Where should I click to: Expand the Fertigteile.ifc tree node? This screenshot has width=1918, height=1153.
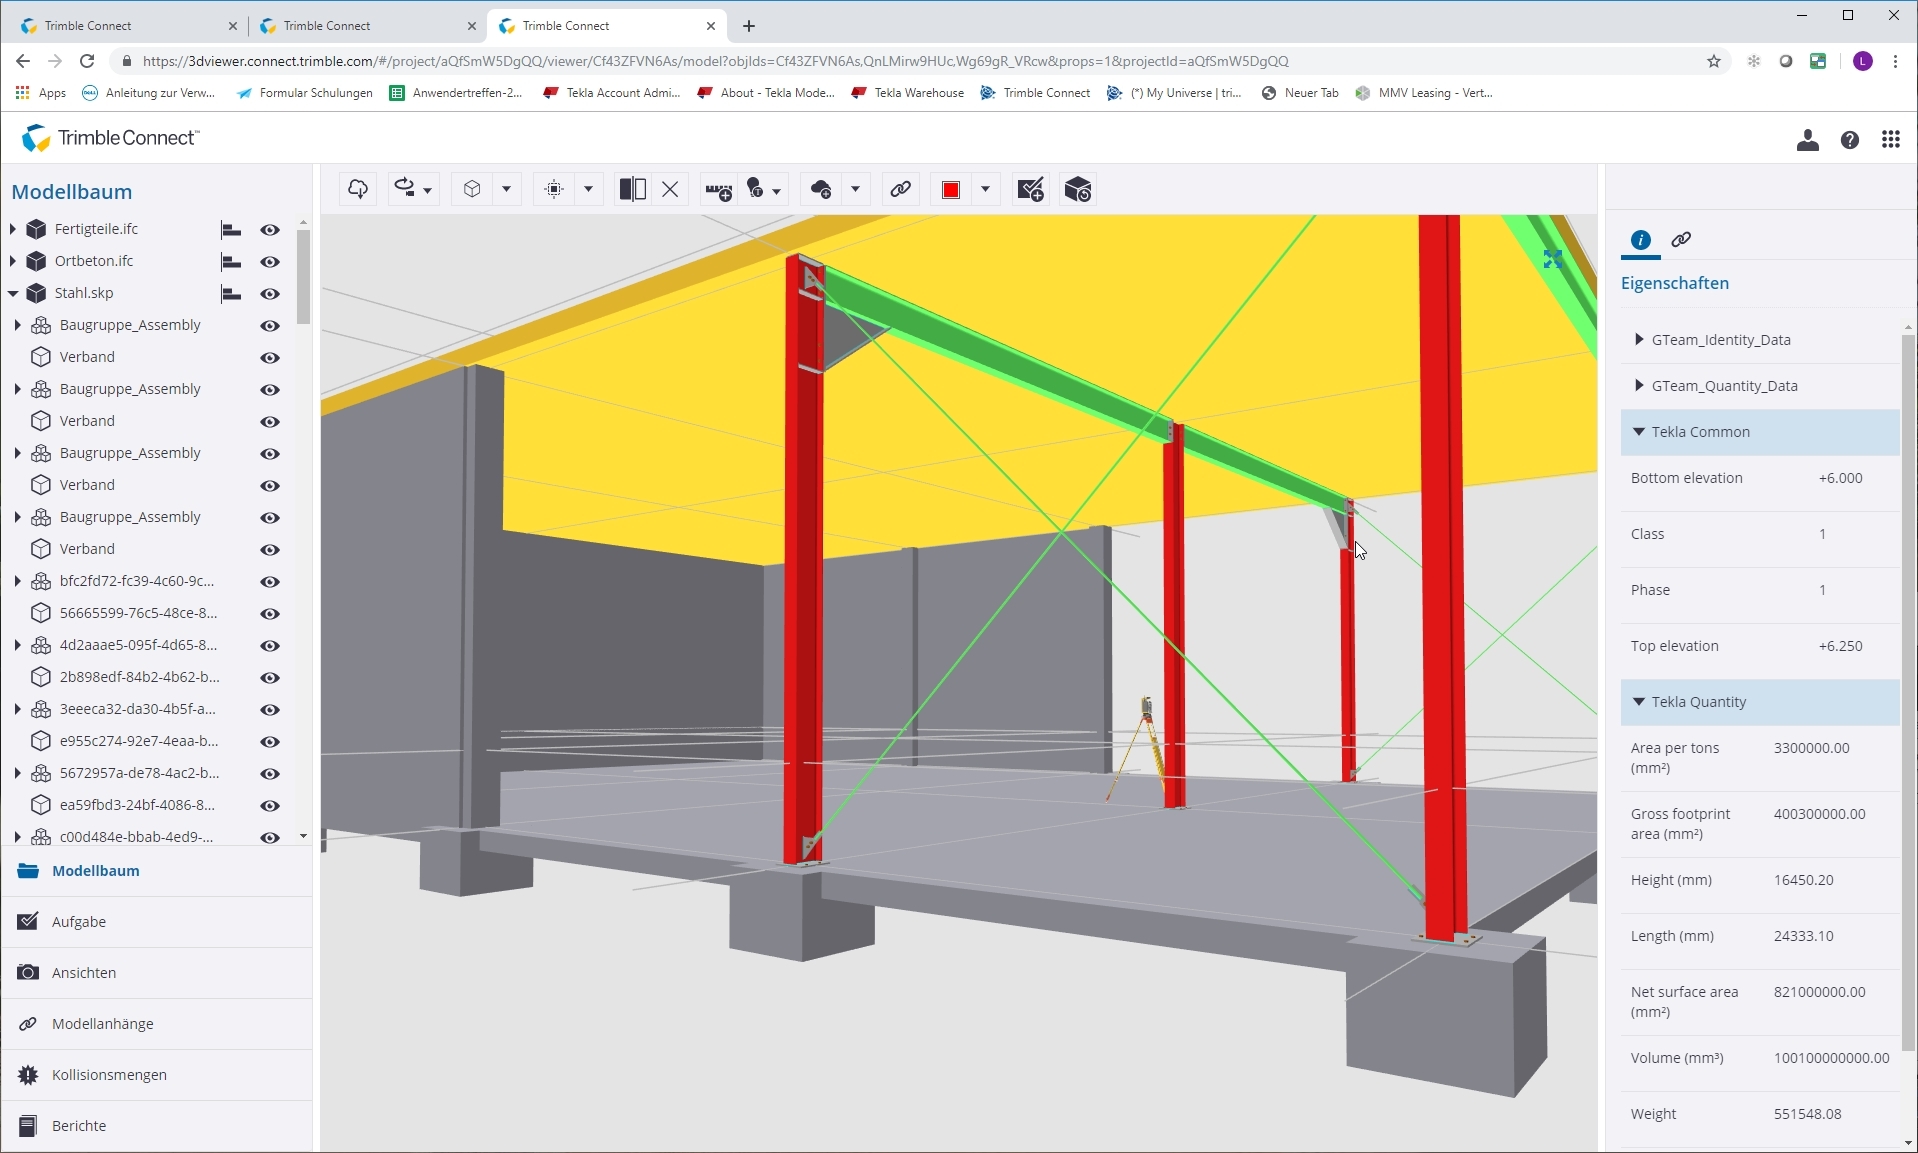pyautogui.click(x=13, y=229)
